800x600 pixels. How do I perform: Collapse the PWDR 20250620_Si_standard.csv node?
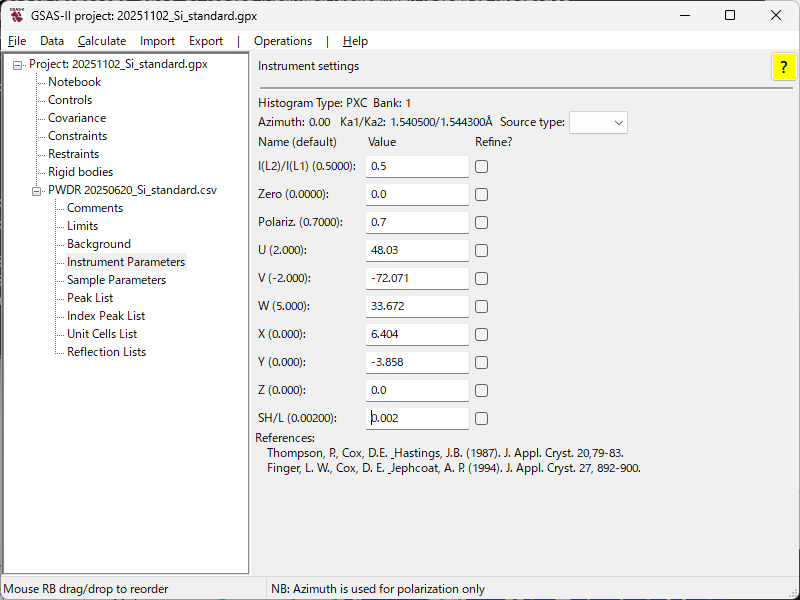tap(37, 191)
